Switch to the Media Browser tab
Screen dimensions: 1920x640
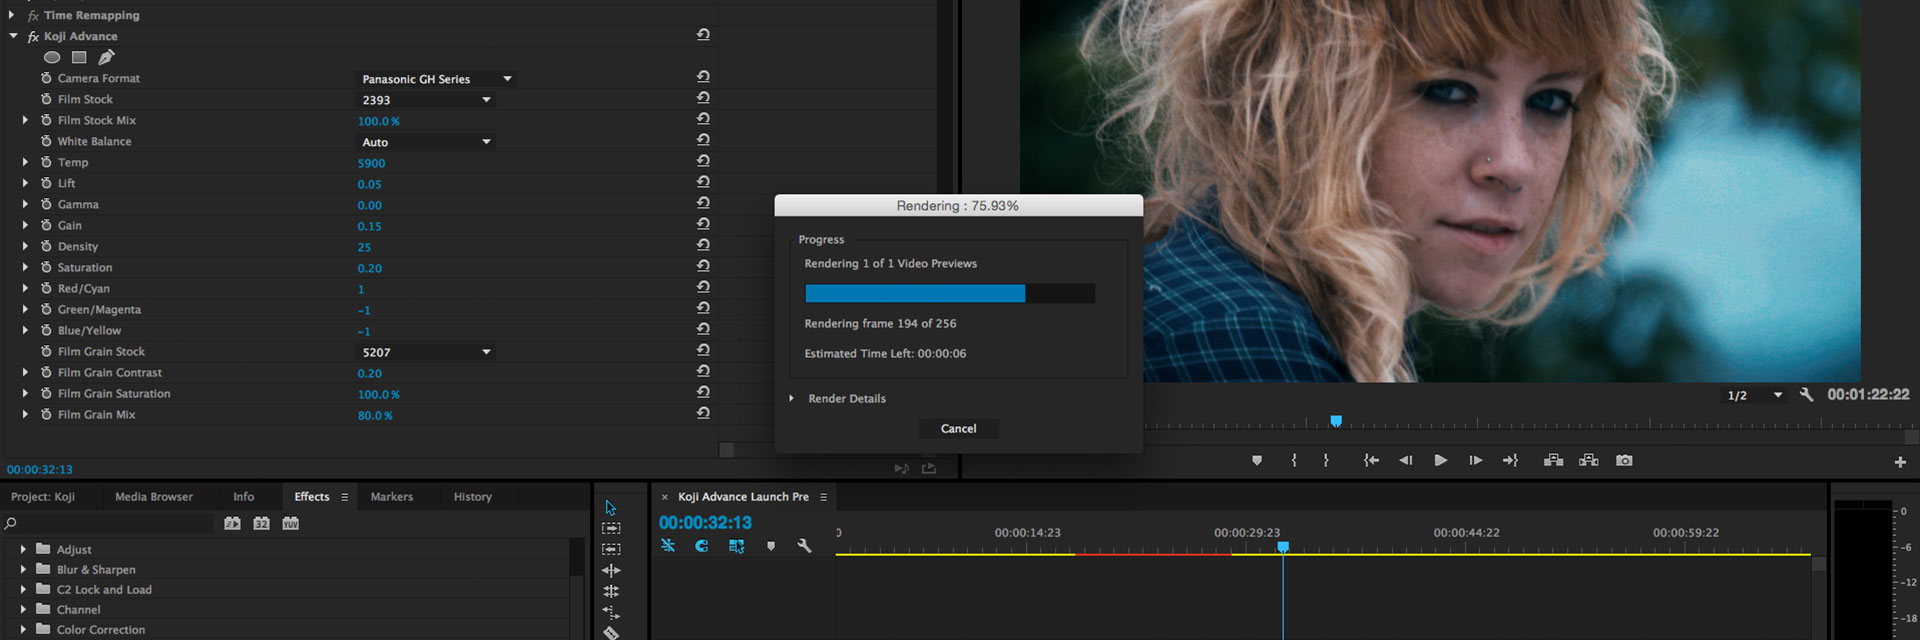153,496
